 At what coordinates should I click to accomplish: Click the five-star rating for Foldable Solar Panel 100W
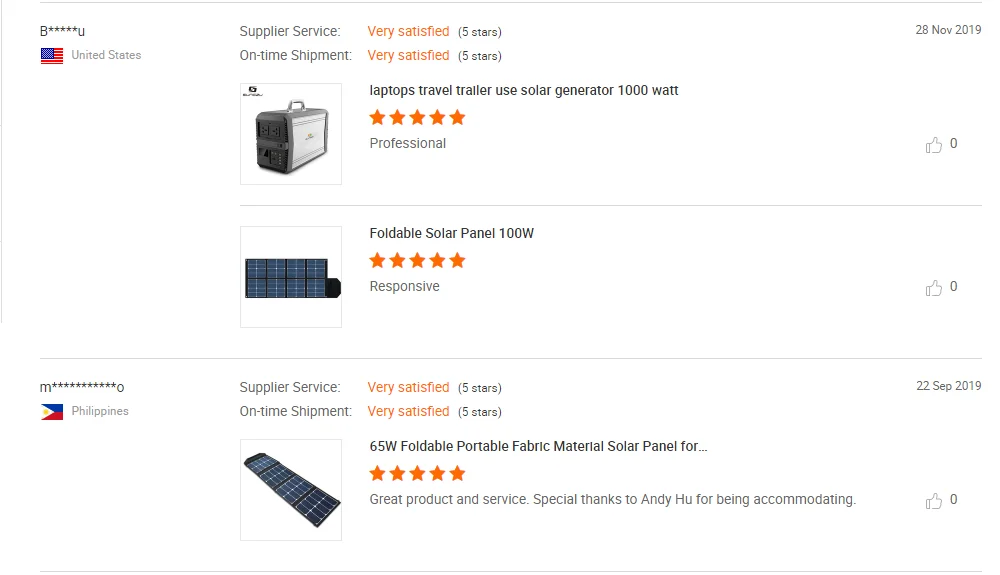click(417, 261)
